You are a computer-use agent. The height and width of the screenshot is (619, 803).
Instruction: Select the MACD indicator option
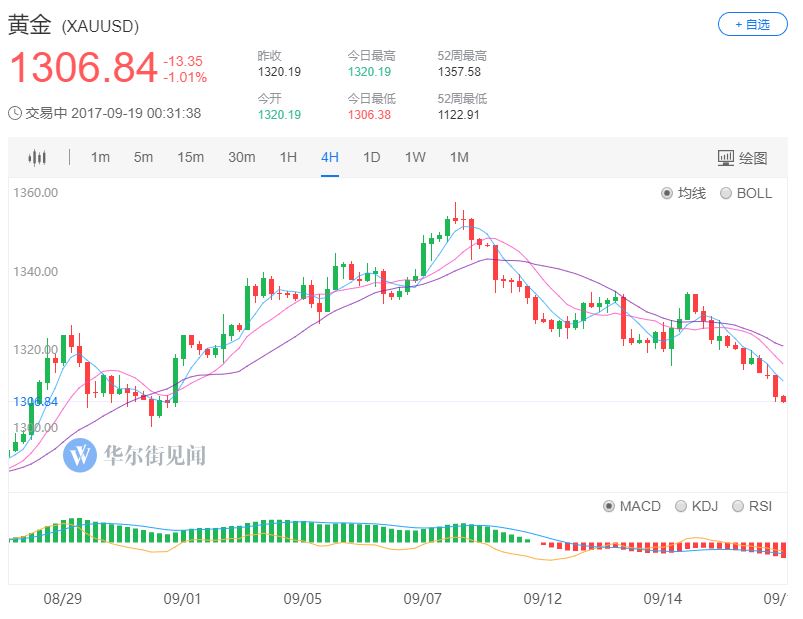click(610, 505)
